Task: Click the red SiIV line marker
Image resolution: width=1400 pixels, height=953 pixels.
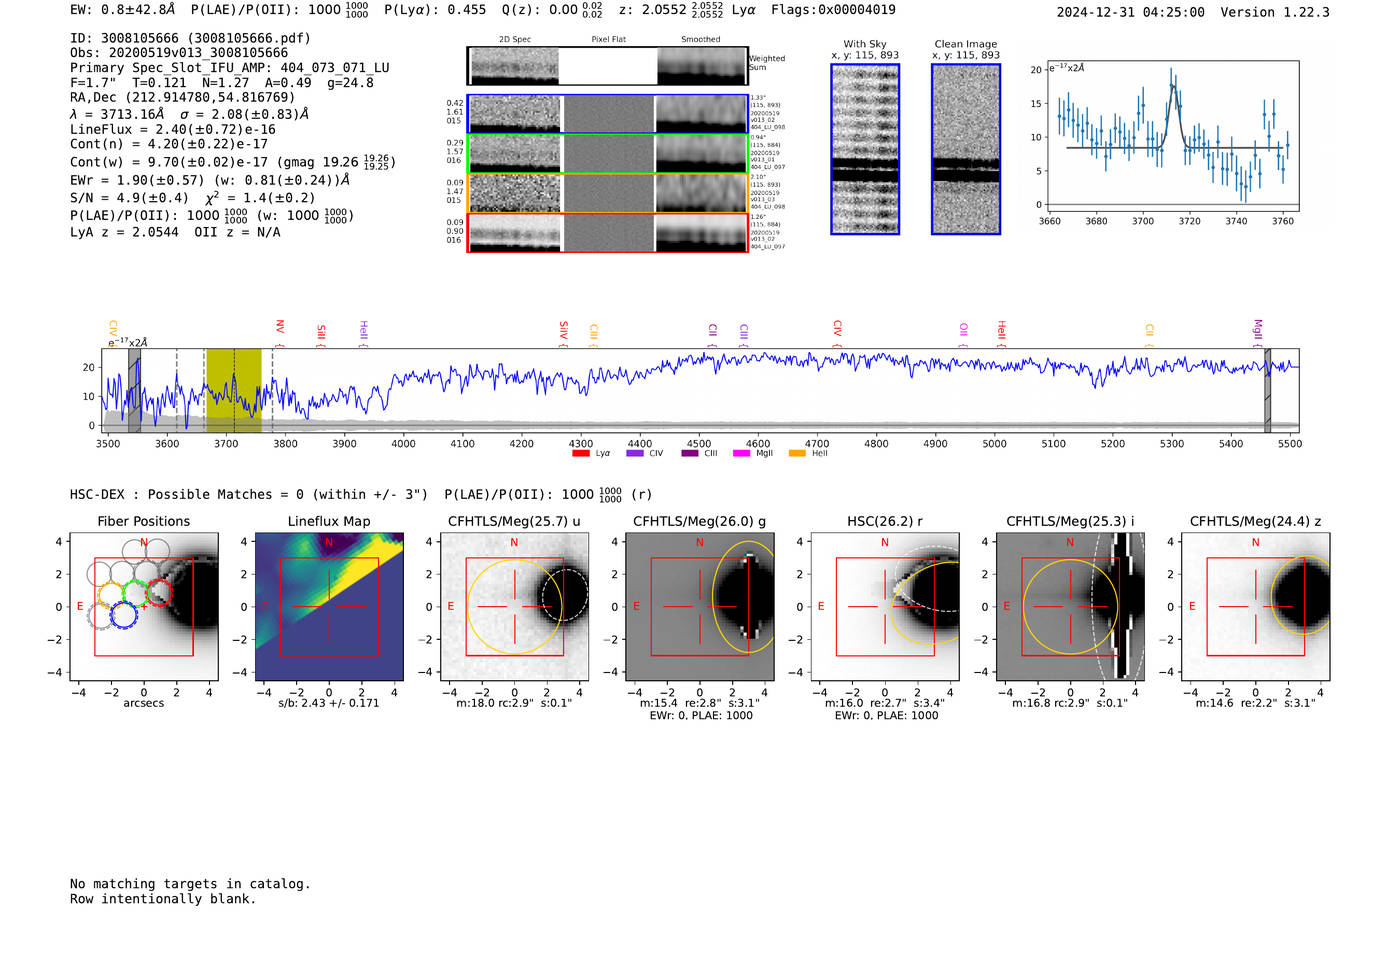Action: tap(563, 333)
